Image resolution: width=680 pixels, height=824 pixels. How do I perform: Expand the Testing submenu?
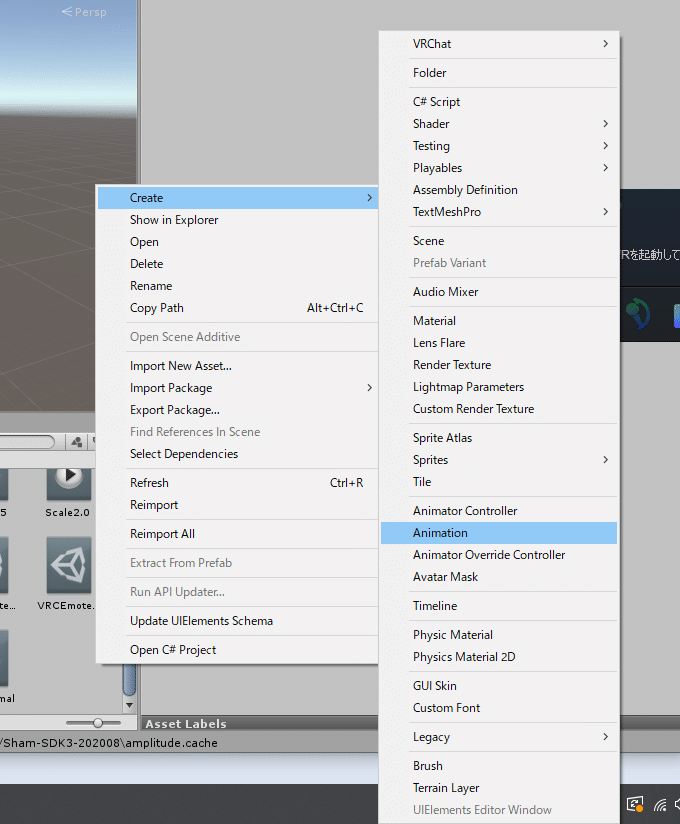pyautogui.click(x=499, y=146)
